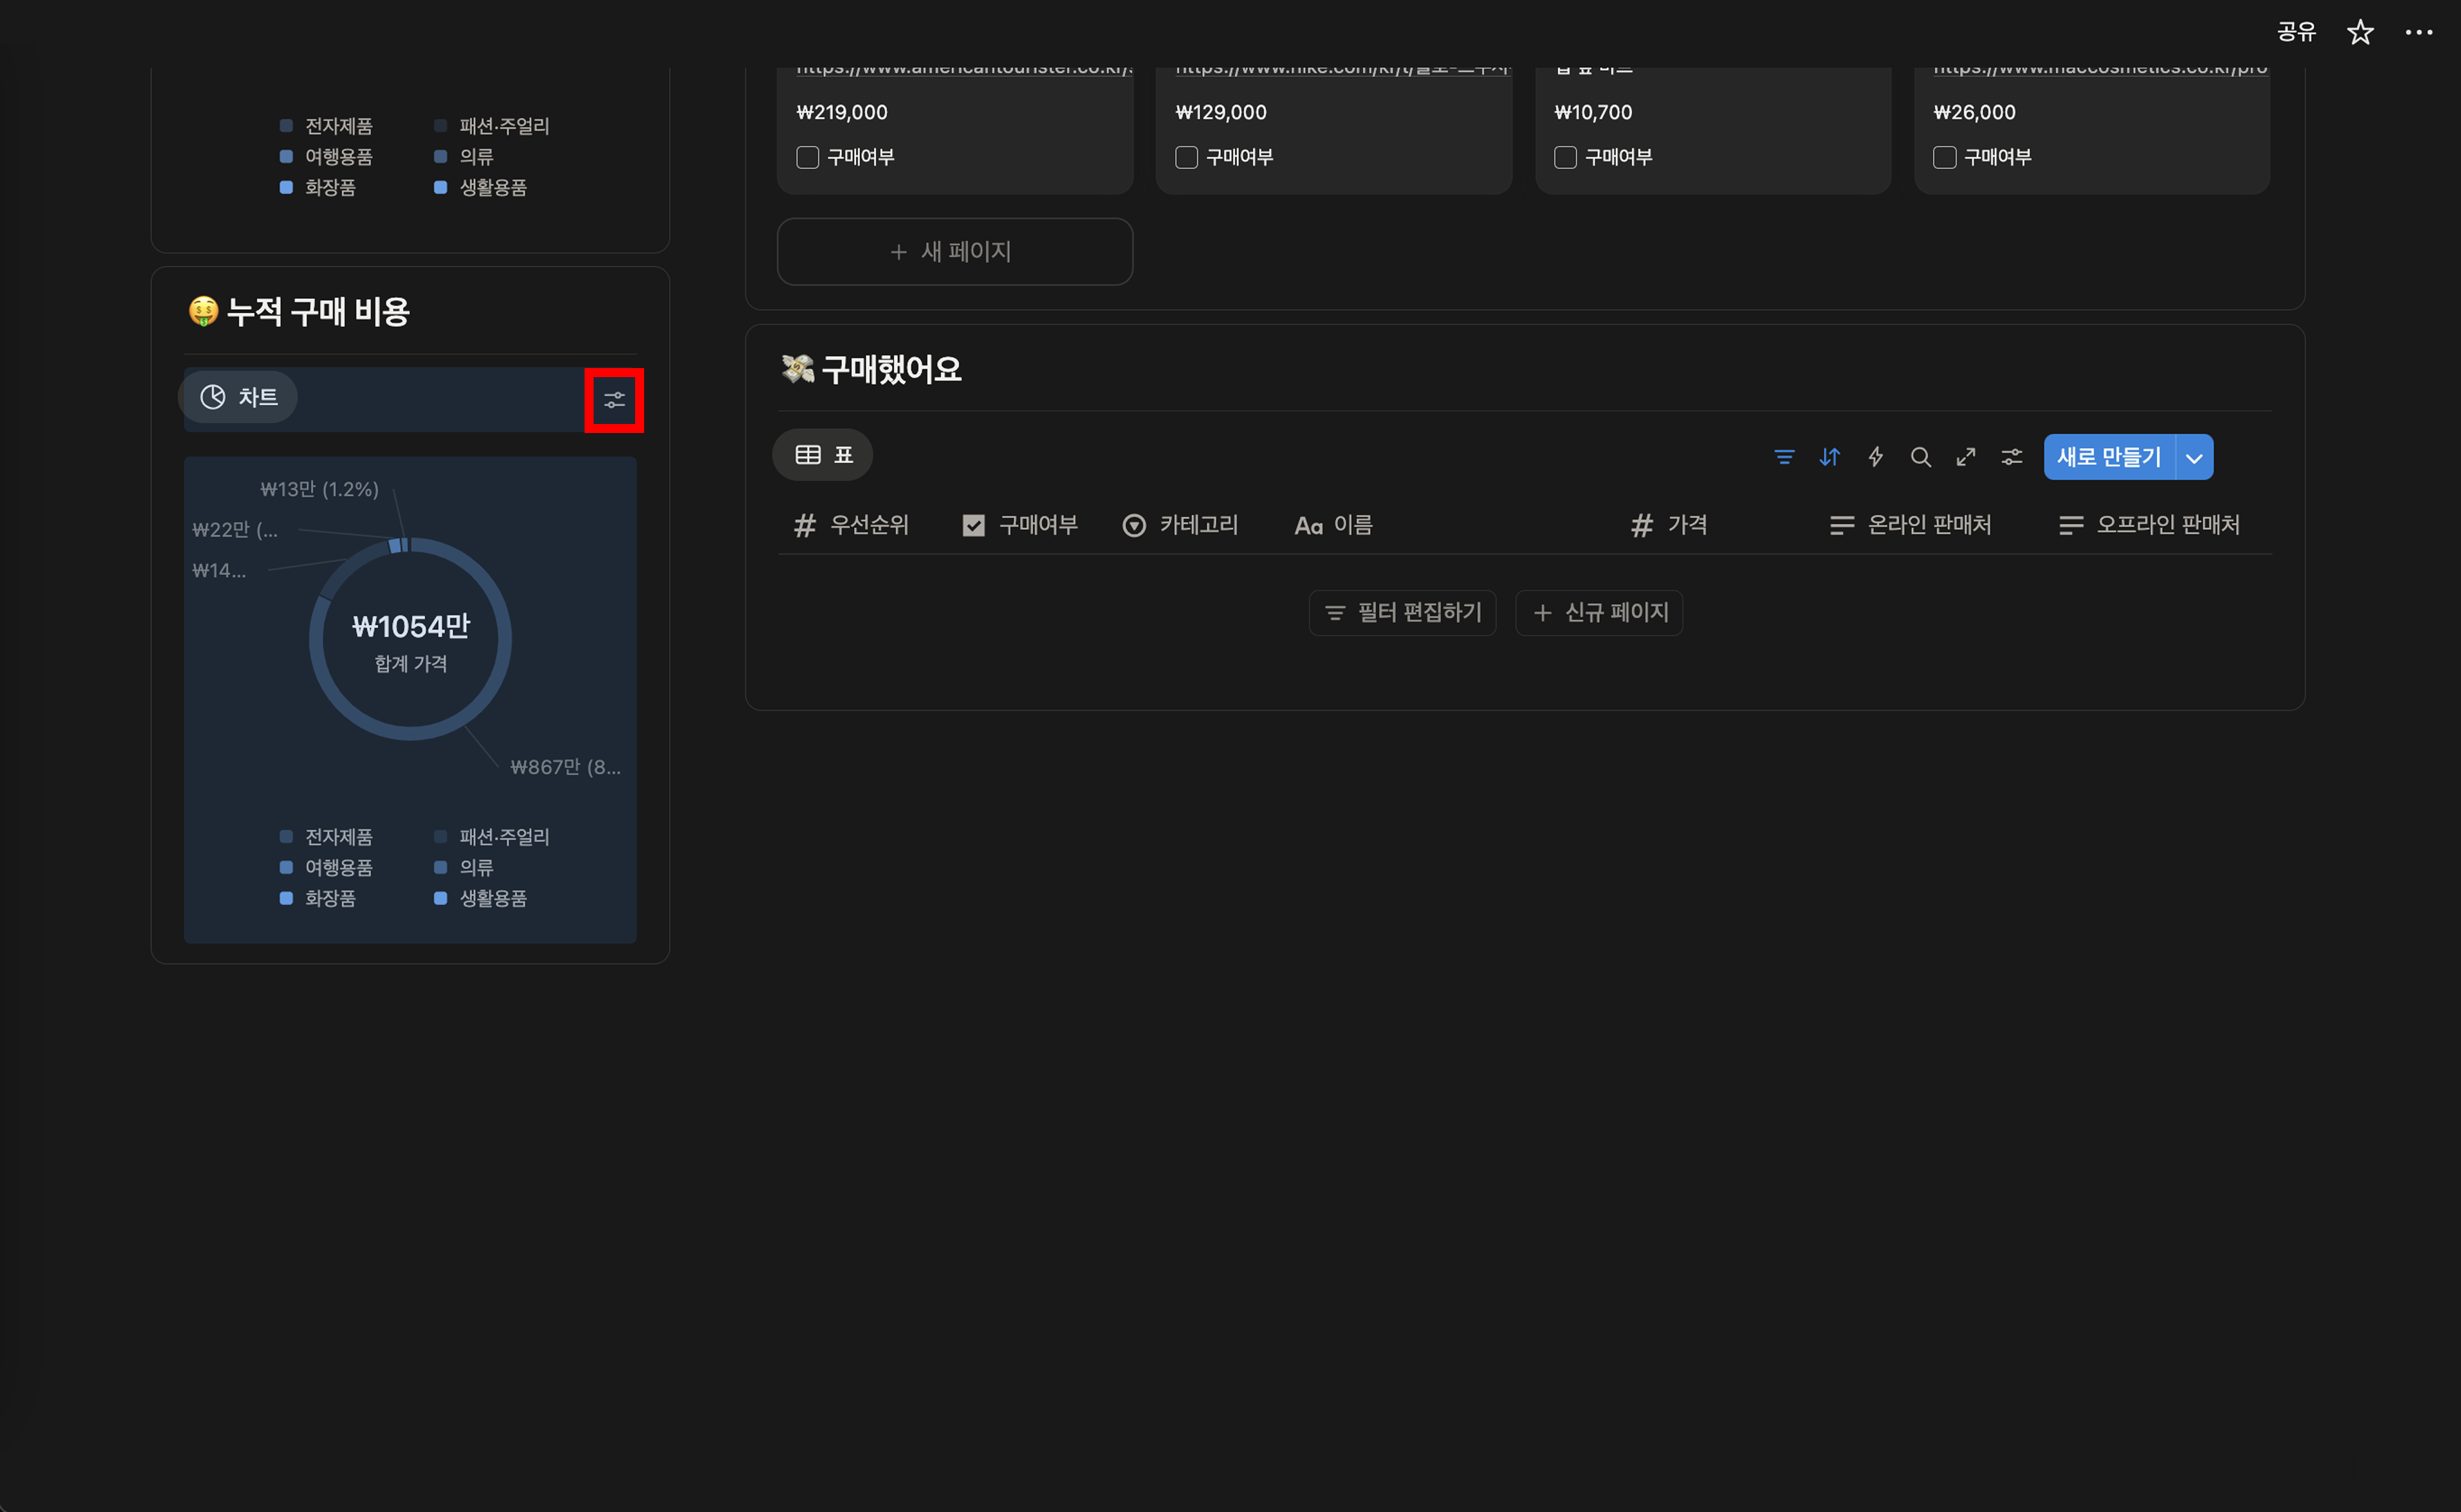Screen dimensions: 2461x1512
Task: Select the 차트 view tab
Action: [239, 397]
